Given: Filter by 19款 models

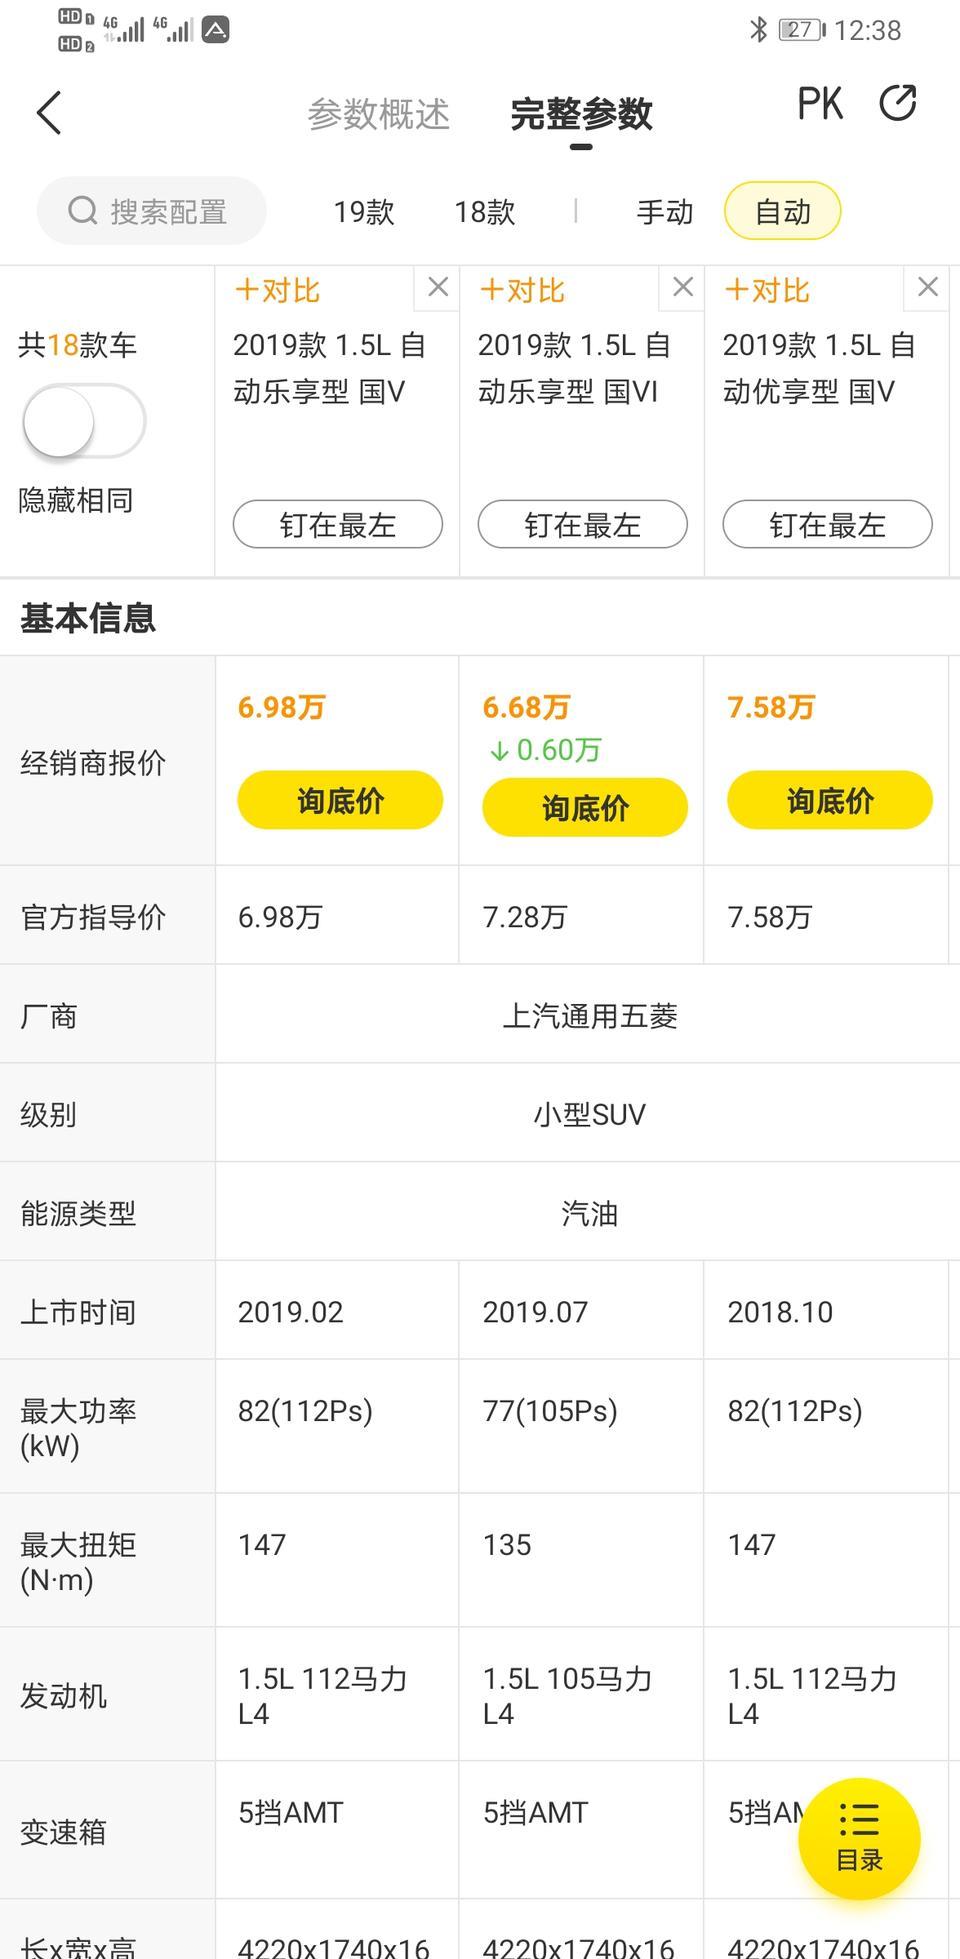Looking at the screenshot, I should (364, 212).
